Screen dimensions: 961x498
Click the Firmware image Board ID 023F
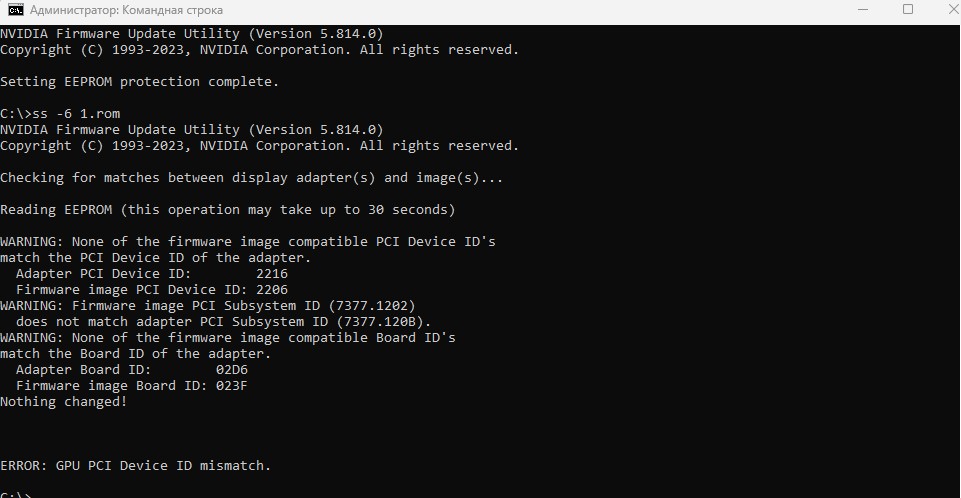point(232,386)
